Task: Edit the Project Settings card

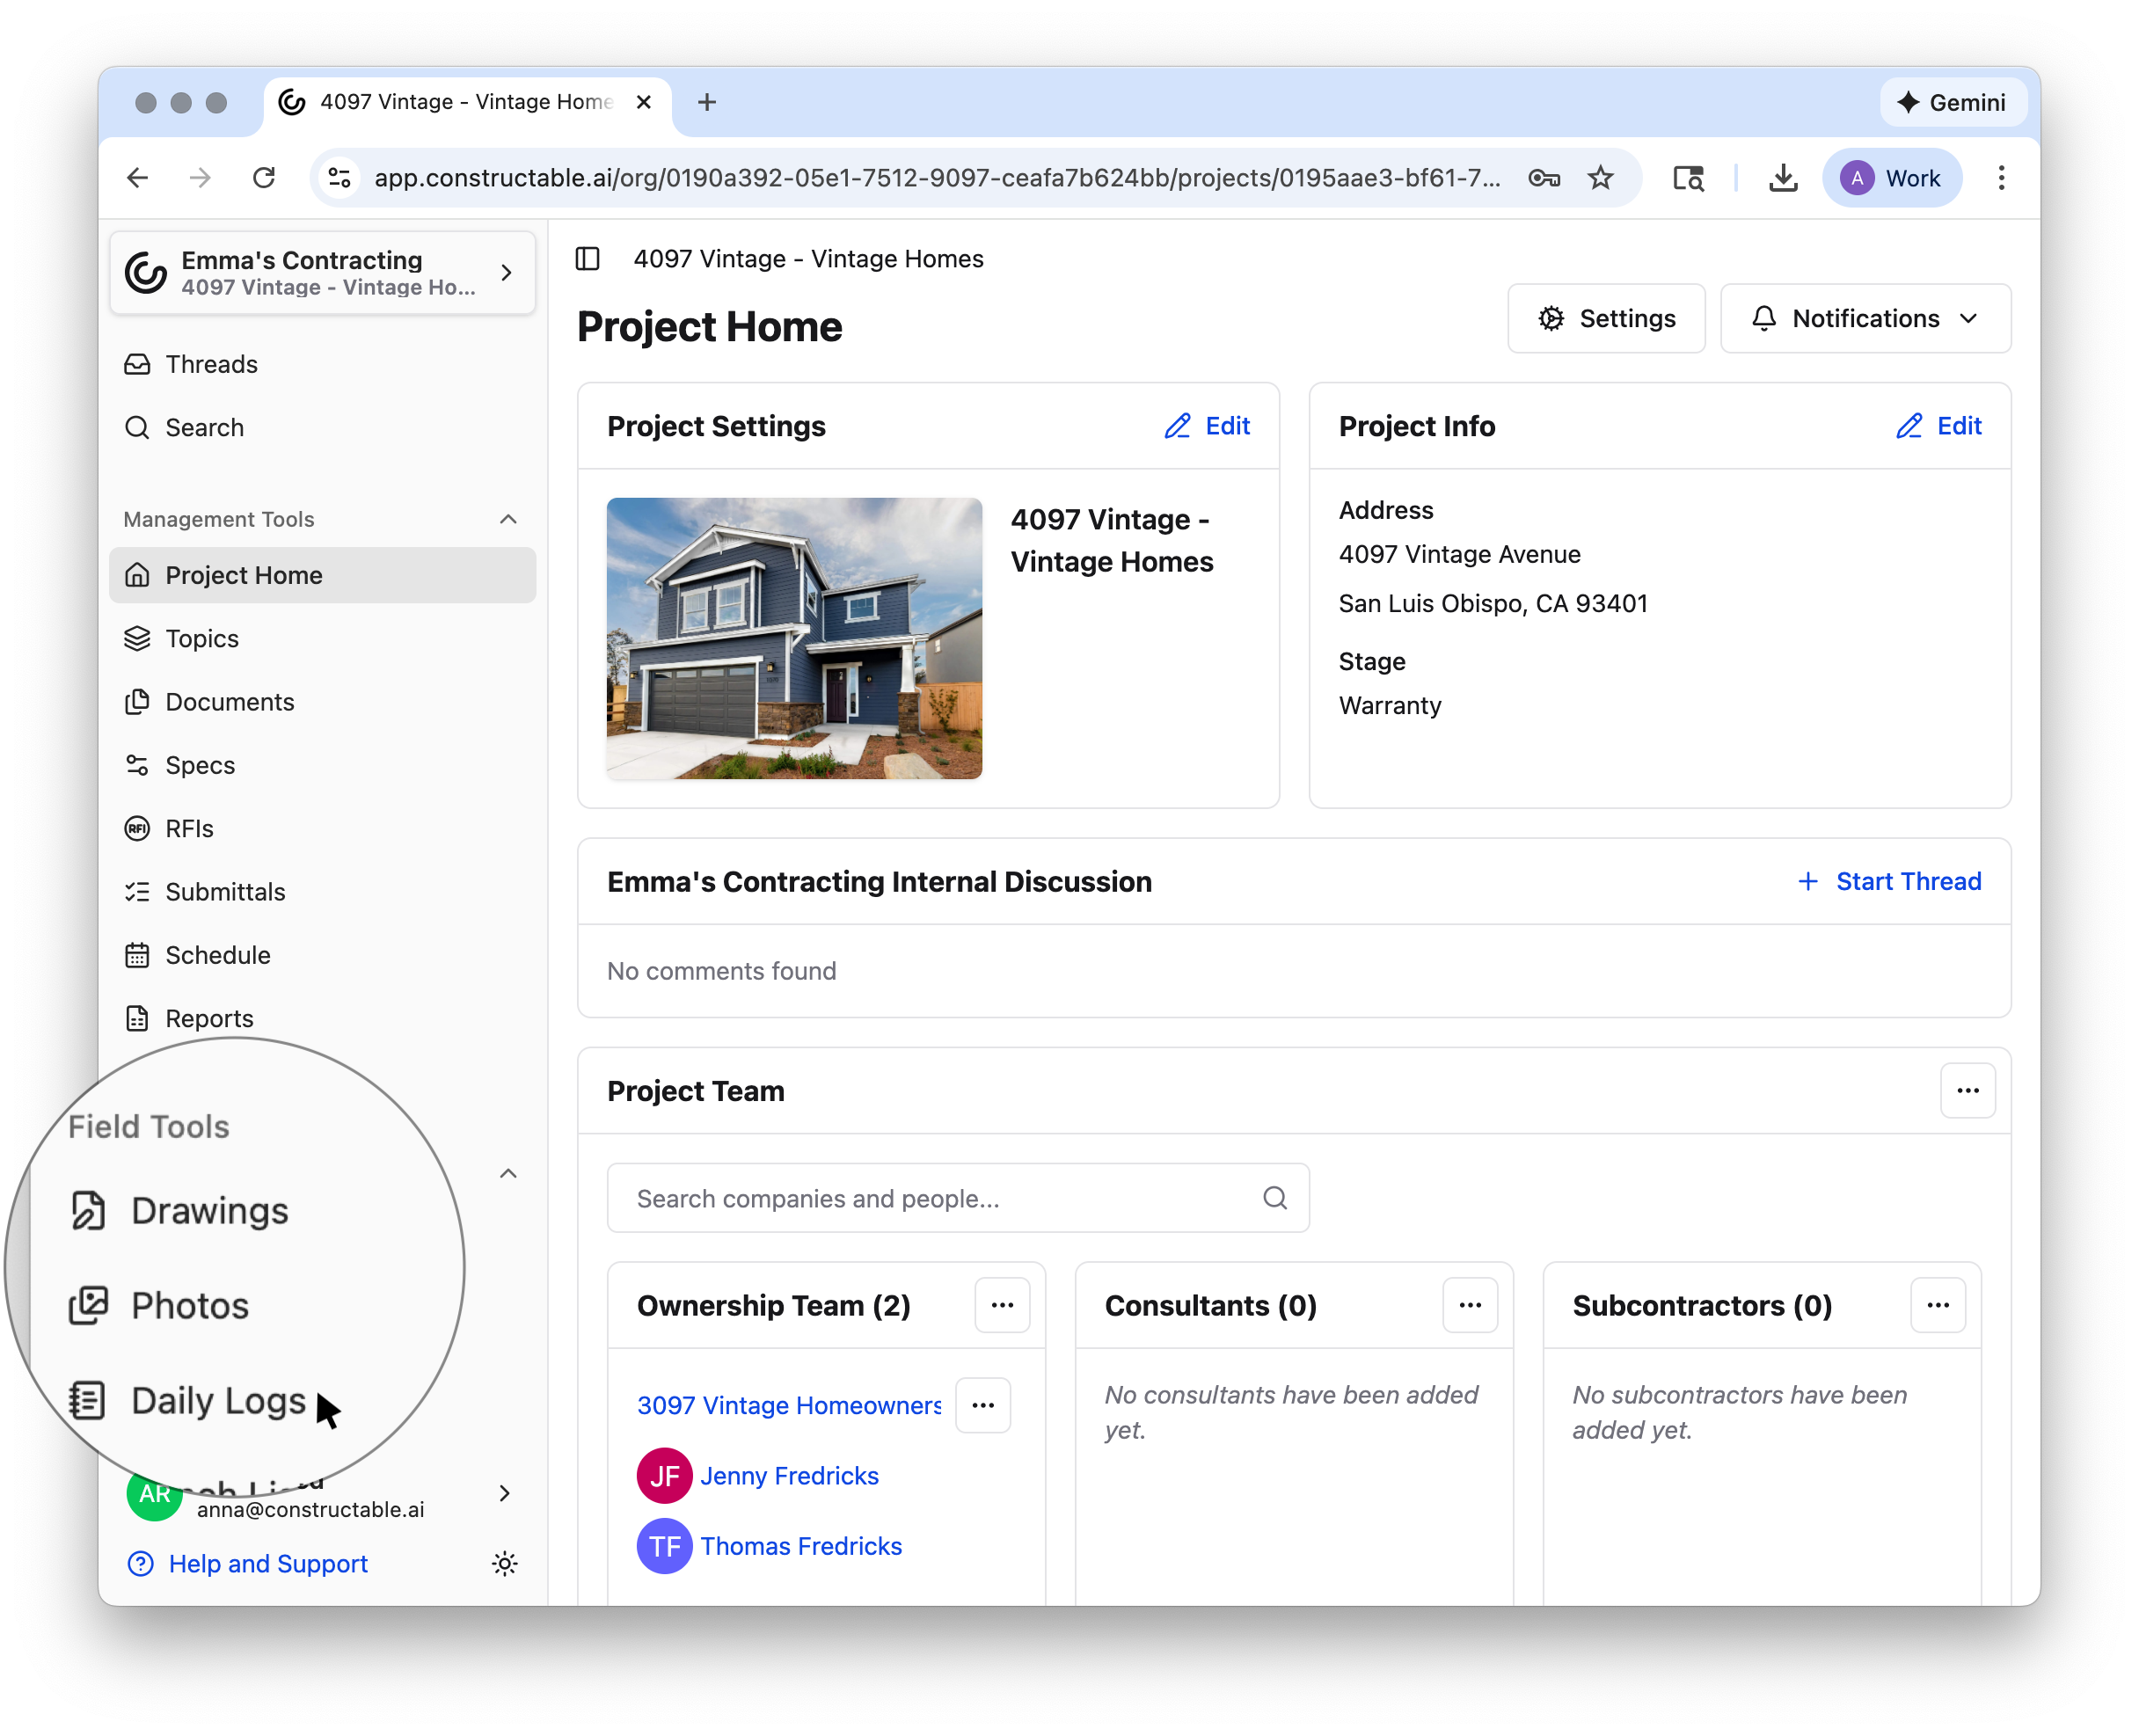Action: tap(1207, 426)
